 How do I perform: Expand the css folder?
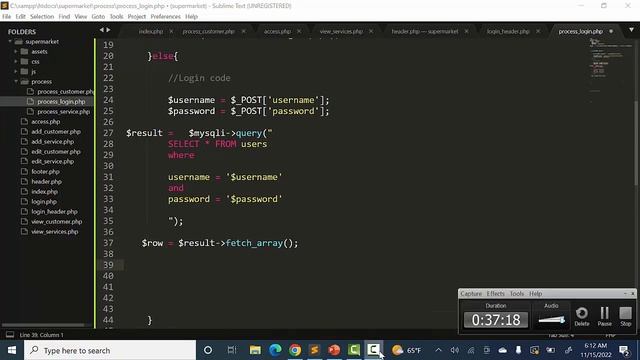point(16,61)
